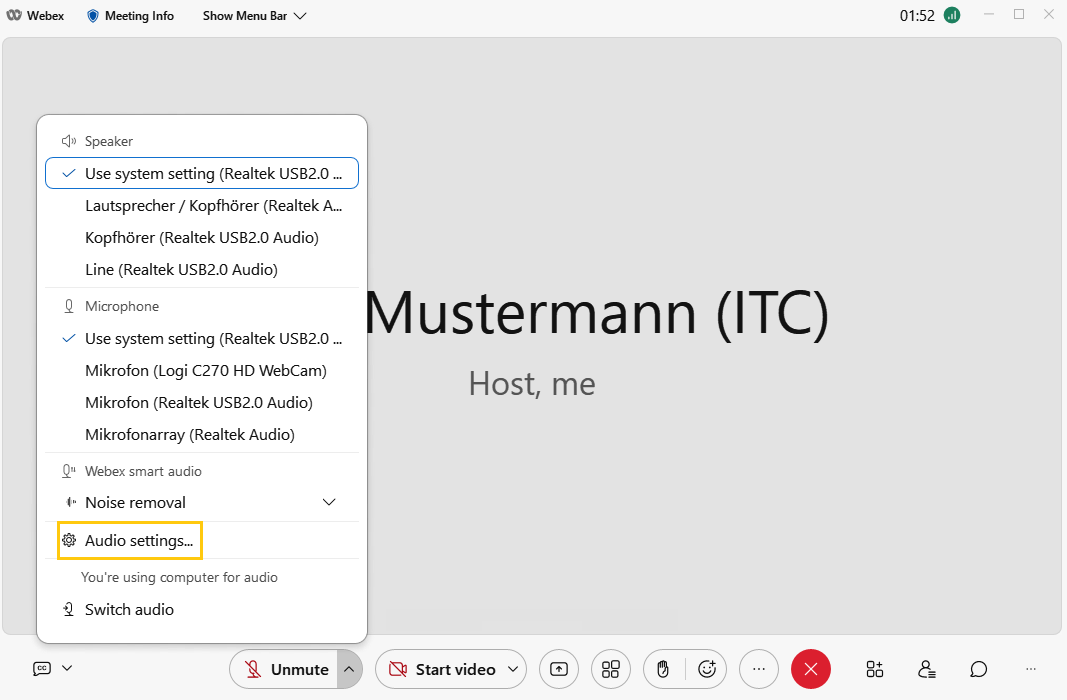Open the emoji reactions icon
The height and width of the screenshot is (700, 1067).
coord(707,669)
